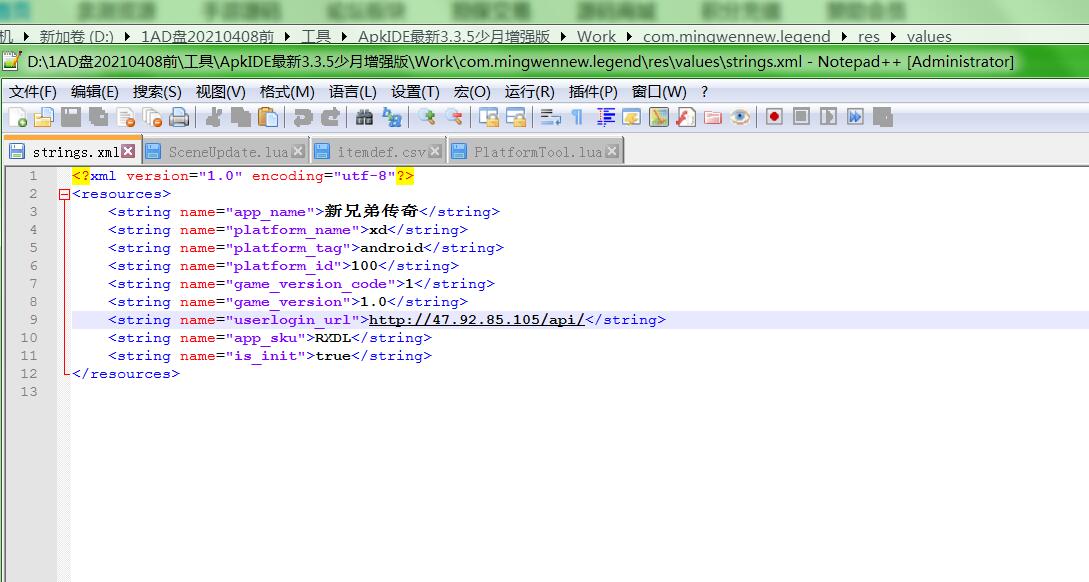1089x582 pixels.
Task: Open the http://47.92.85.105/api/ link
Action: pyautogui.click(x=476, y=320)
